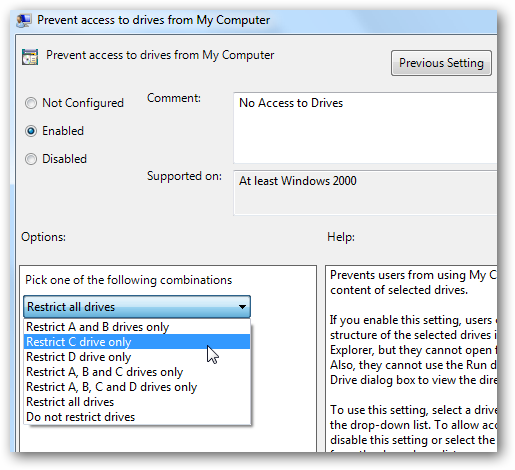Click the window title bar text
The width and height of the screenshot is (515, 470).
153,20
